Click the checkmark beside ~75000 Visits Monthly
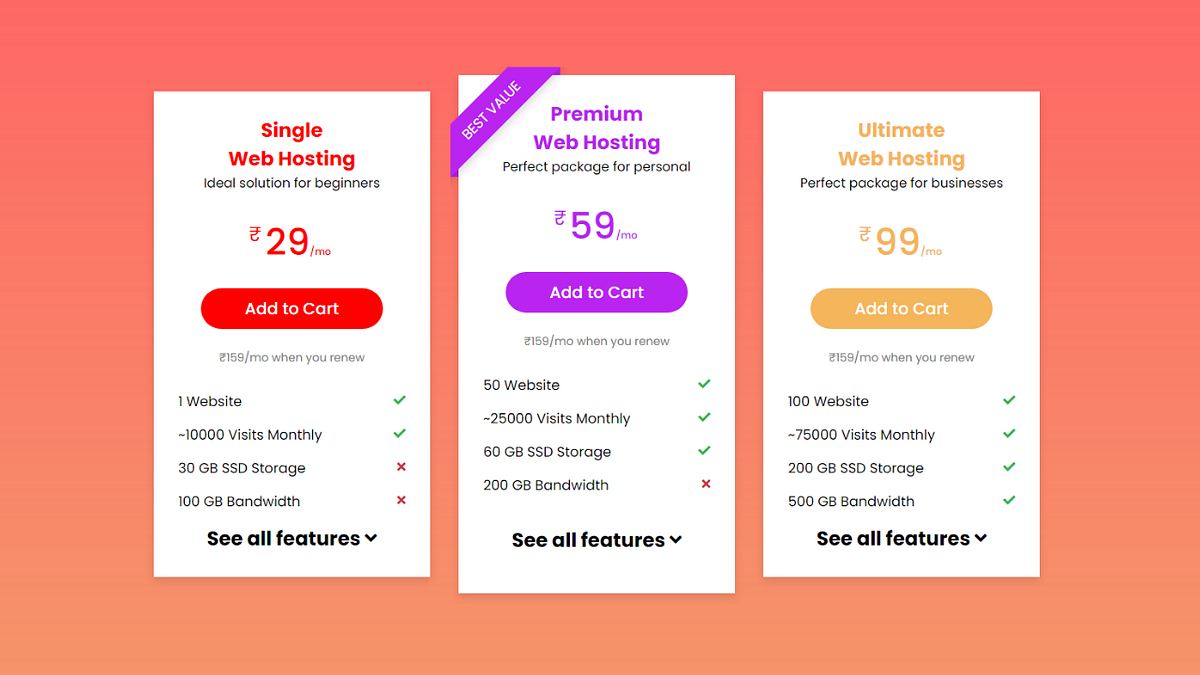This screenshot has width=1200, height=675. point(1009,434)
